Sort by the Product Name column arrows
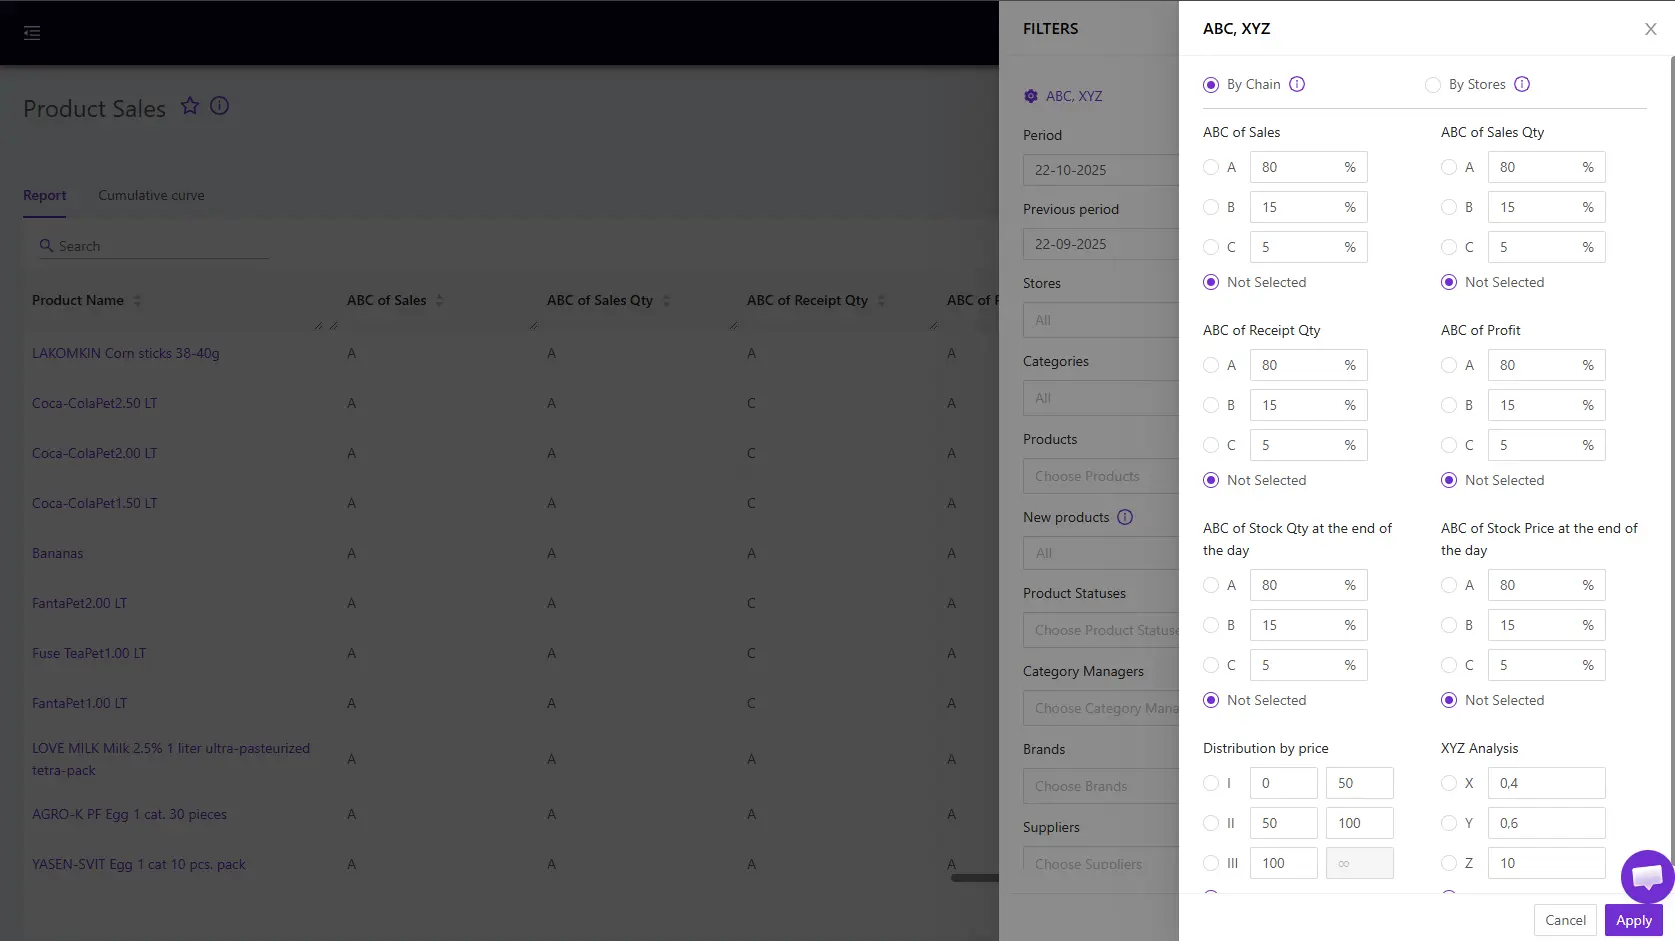The image size is (1675, 941). pyautogui.click(x=137, y=300)
